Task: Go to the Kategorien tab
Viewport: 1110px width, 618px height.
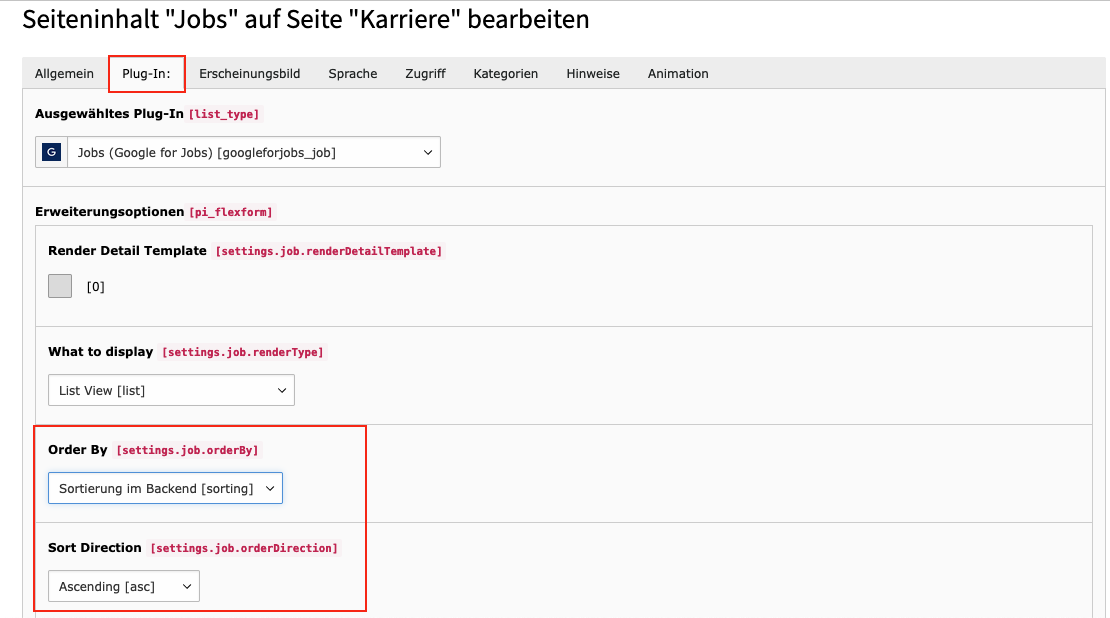Action: click(505, 74)
